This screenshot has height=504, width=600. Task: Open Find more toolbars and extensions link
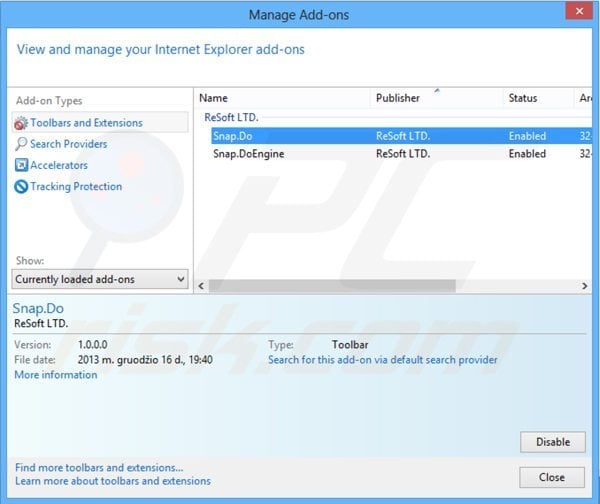point(99,468)
